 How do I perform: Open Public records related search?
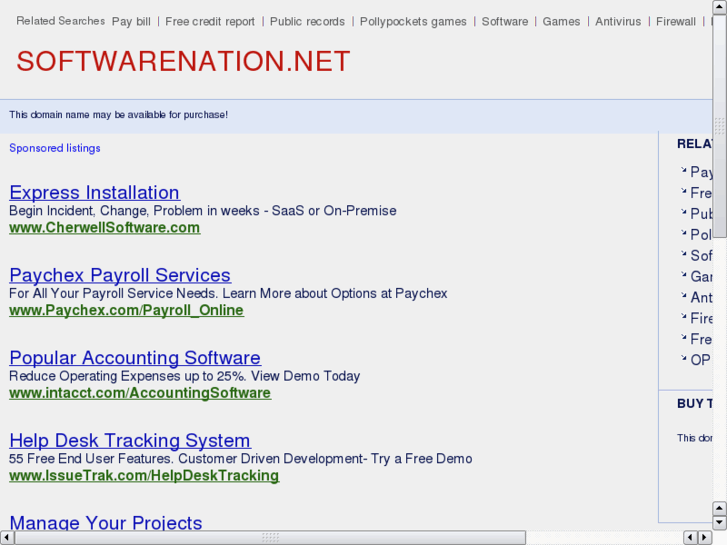coord(307,22)
